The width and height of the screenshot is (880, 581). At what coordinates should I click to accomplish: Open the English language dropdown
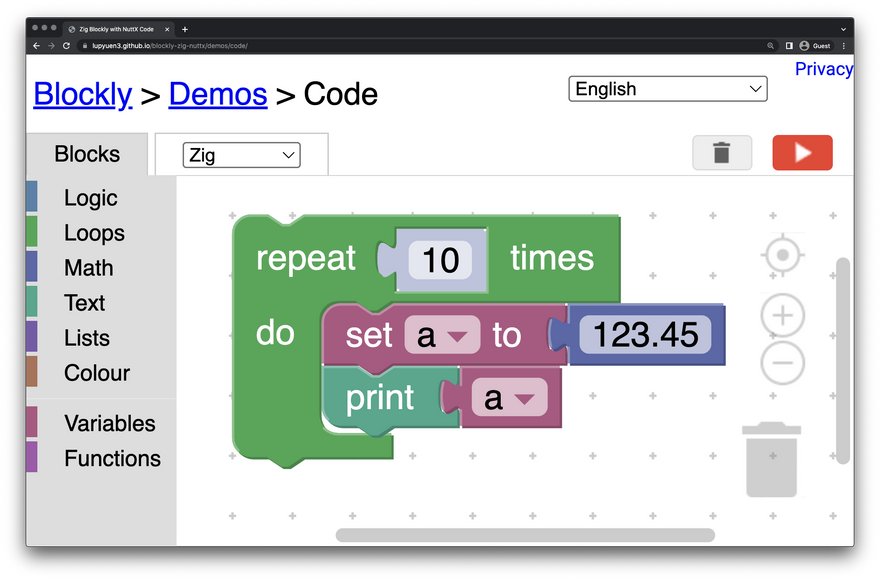click(x=667, y=89)
